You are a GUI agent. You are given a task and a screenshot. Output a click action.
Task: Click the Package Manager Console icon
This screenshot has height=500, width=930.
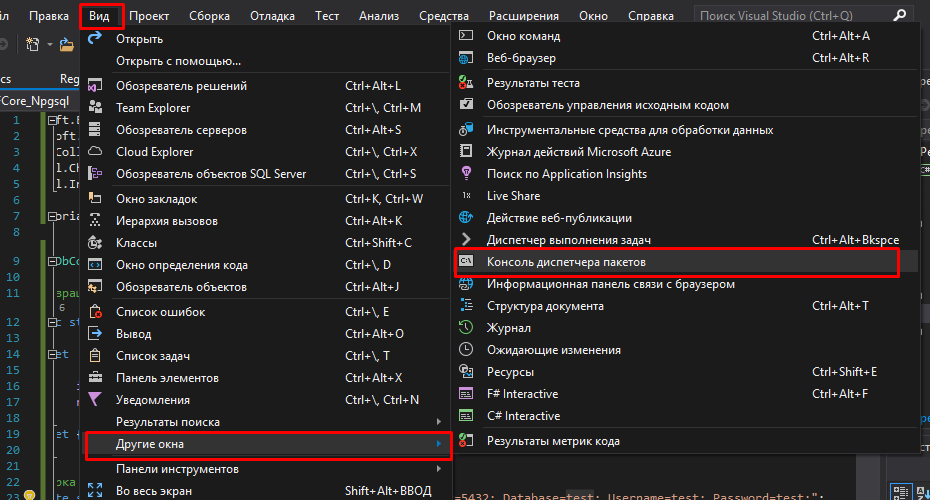(x=466, y=261)
